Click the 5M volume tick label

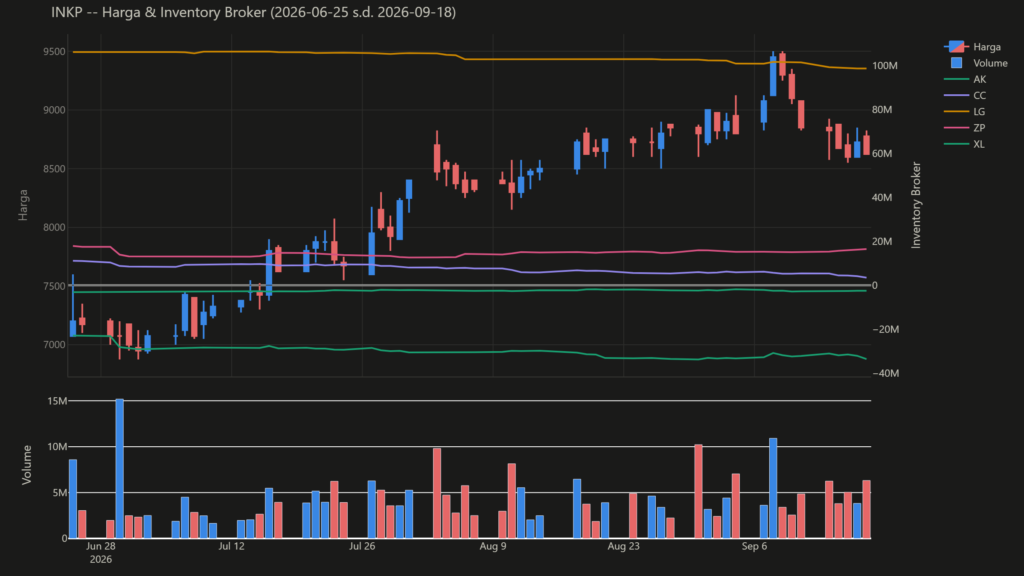59,493
